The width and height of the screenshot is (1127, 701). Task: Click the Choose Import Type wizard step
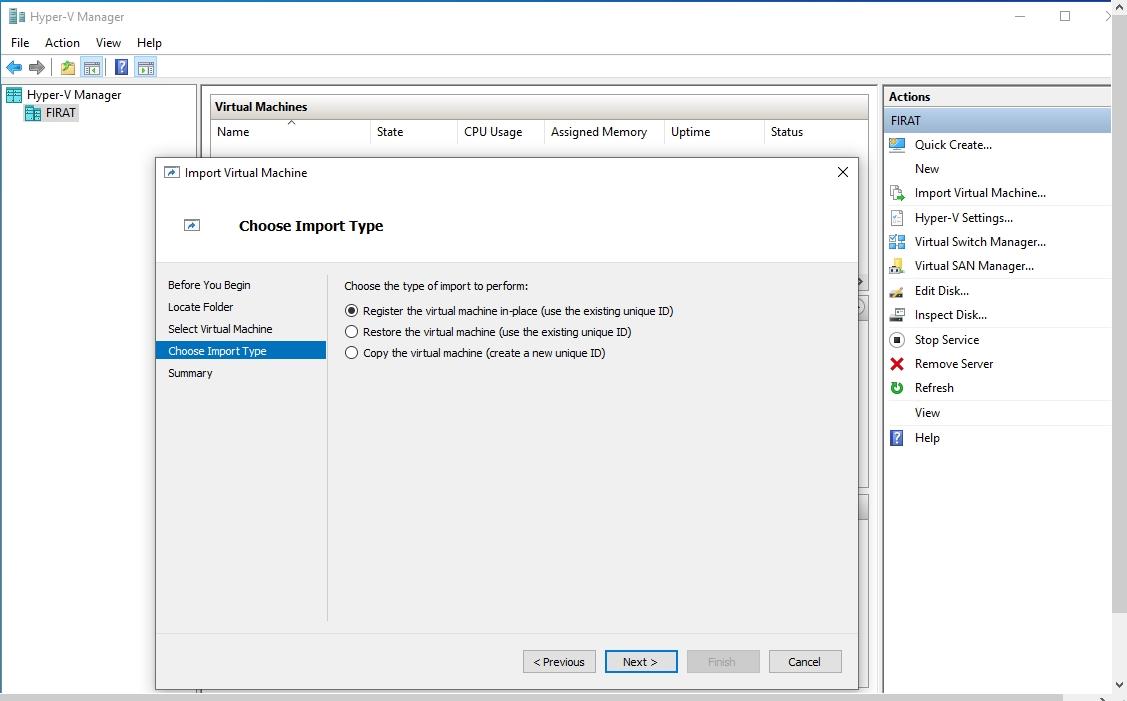(241, 351)
